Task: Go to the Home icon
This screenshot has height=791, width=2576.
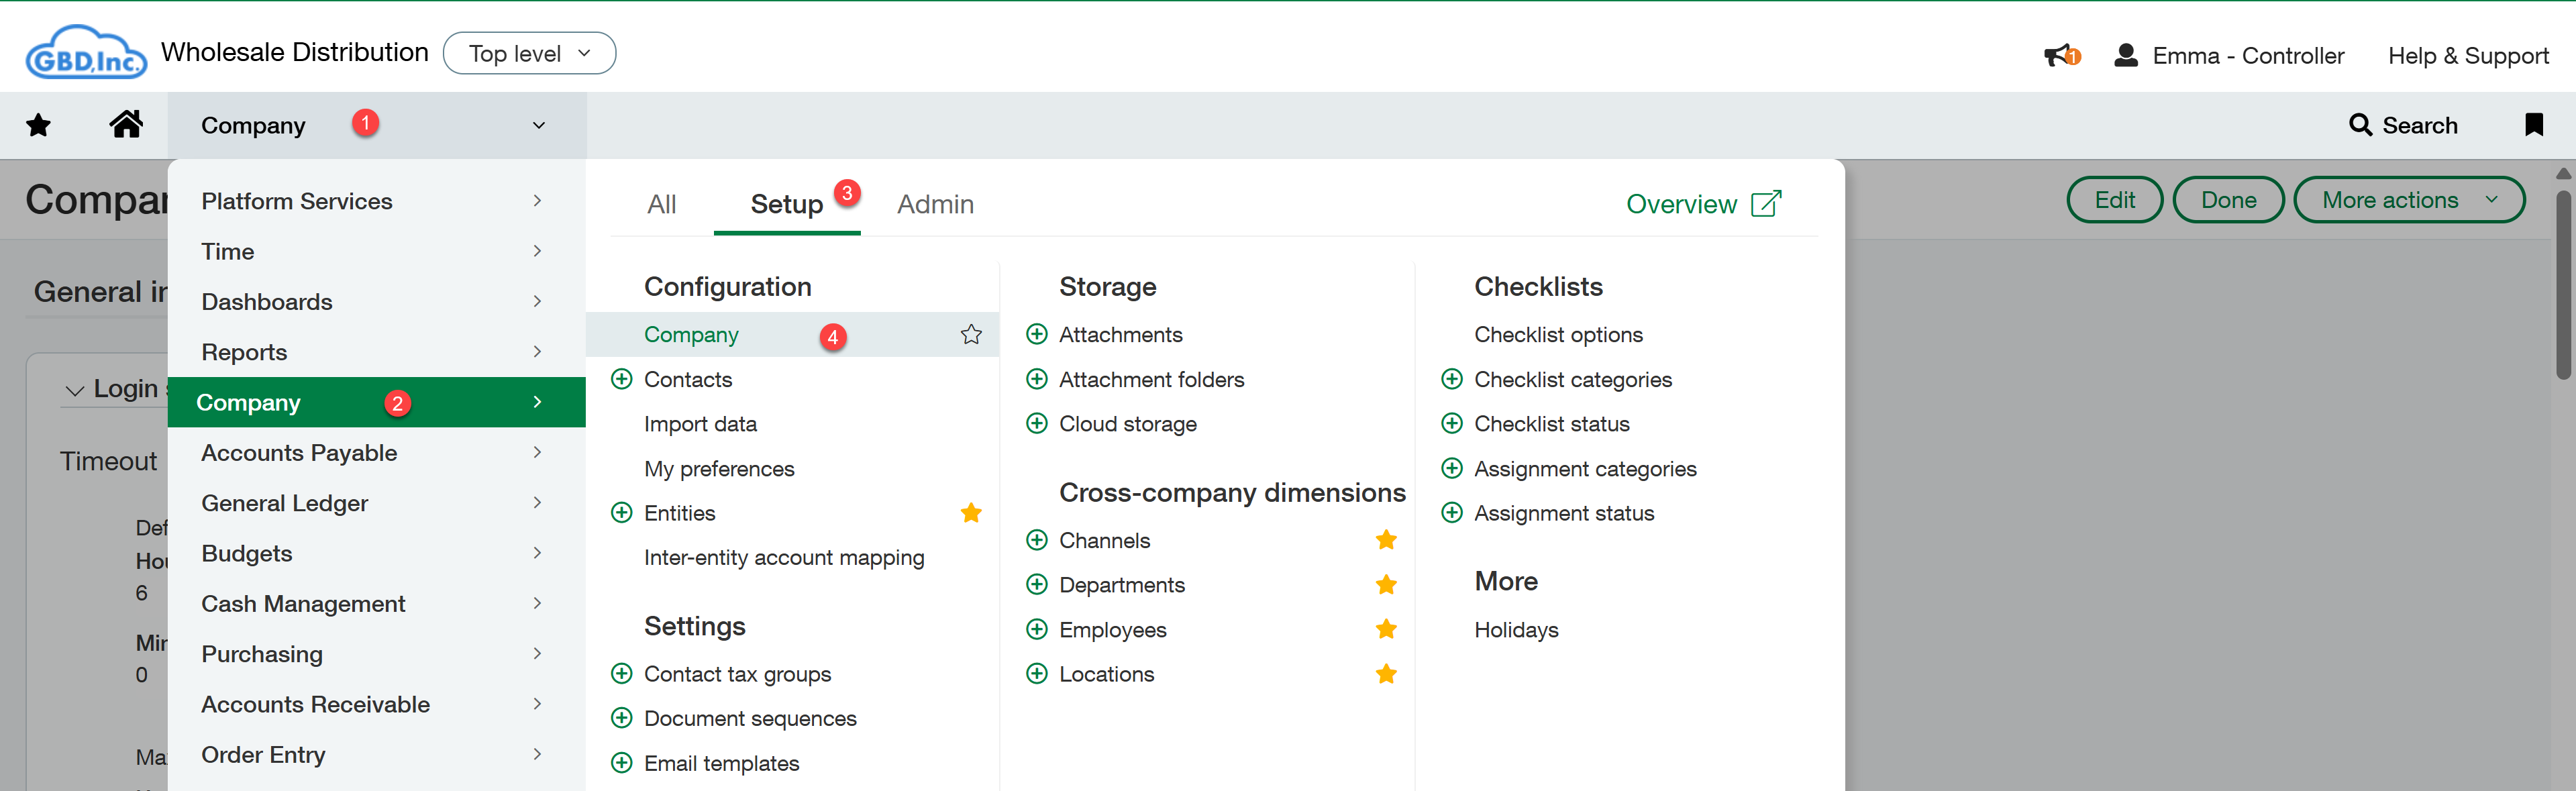Action: [126, 125]
